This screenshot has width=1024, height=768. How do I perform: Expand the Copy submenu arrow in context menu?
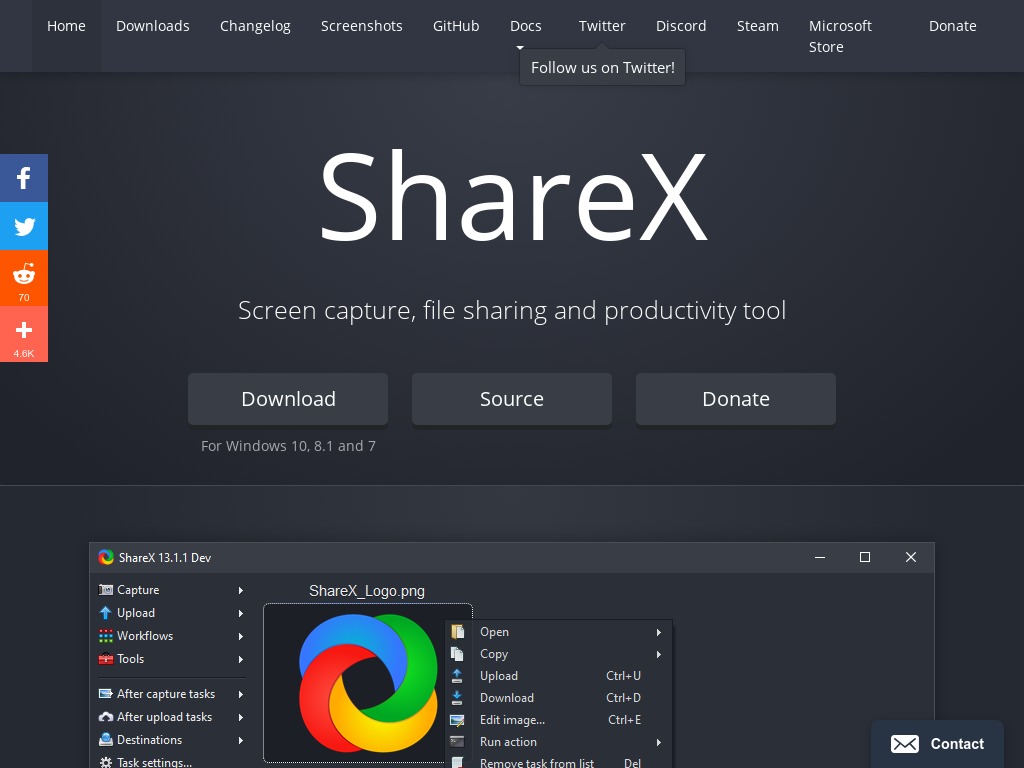point(659,654)
